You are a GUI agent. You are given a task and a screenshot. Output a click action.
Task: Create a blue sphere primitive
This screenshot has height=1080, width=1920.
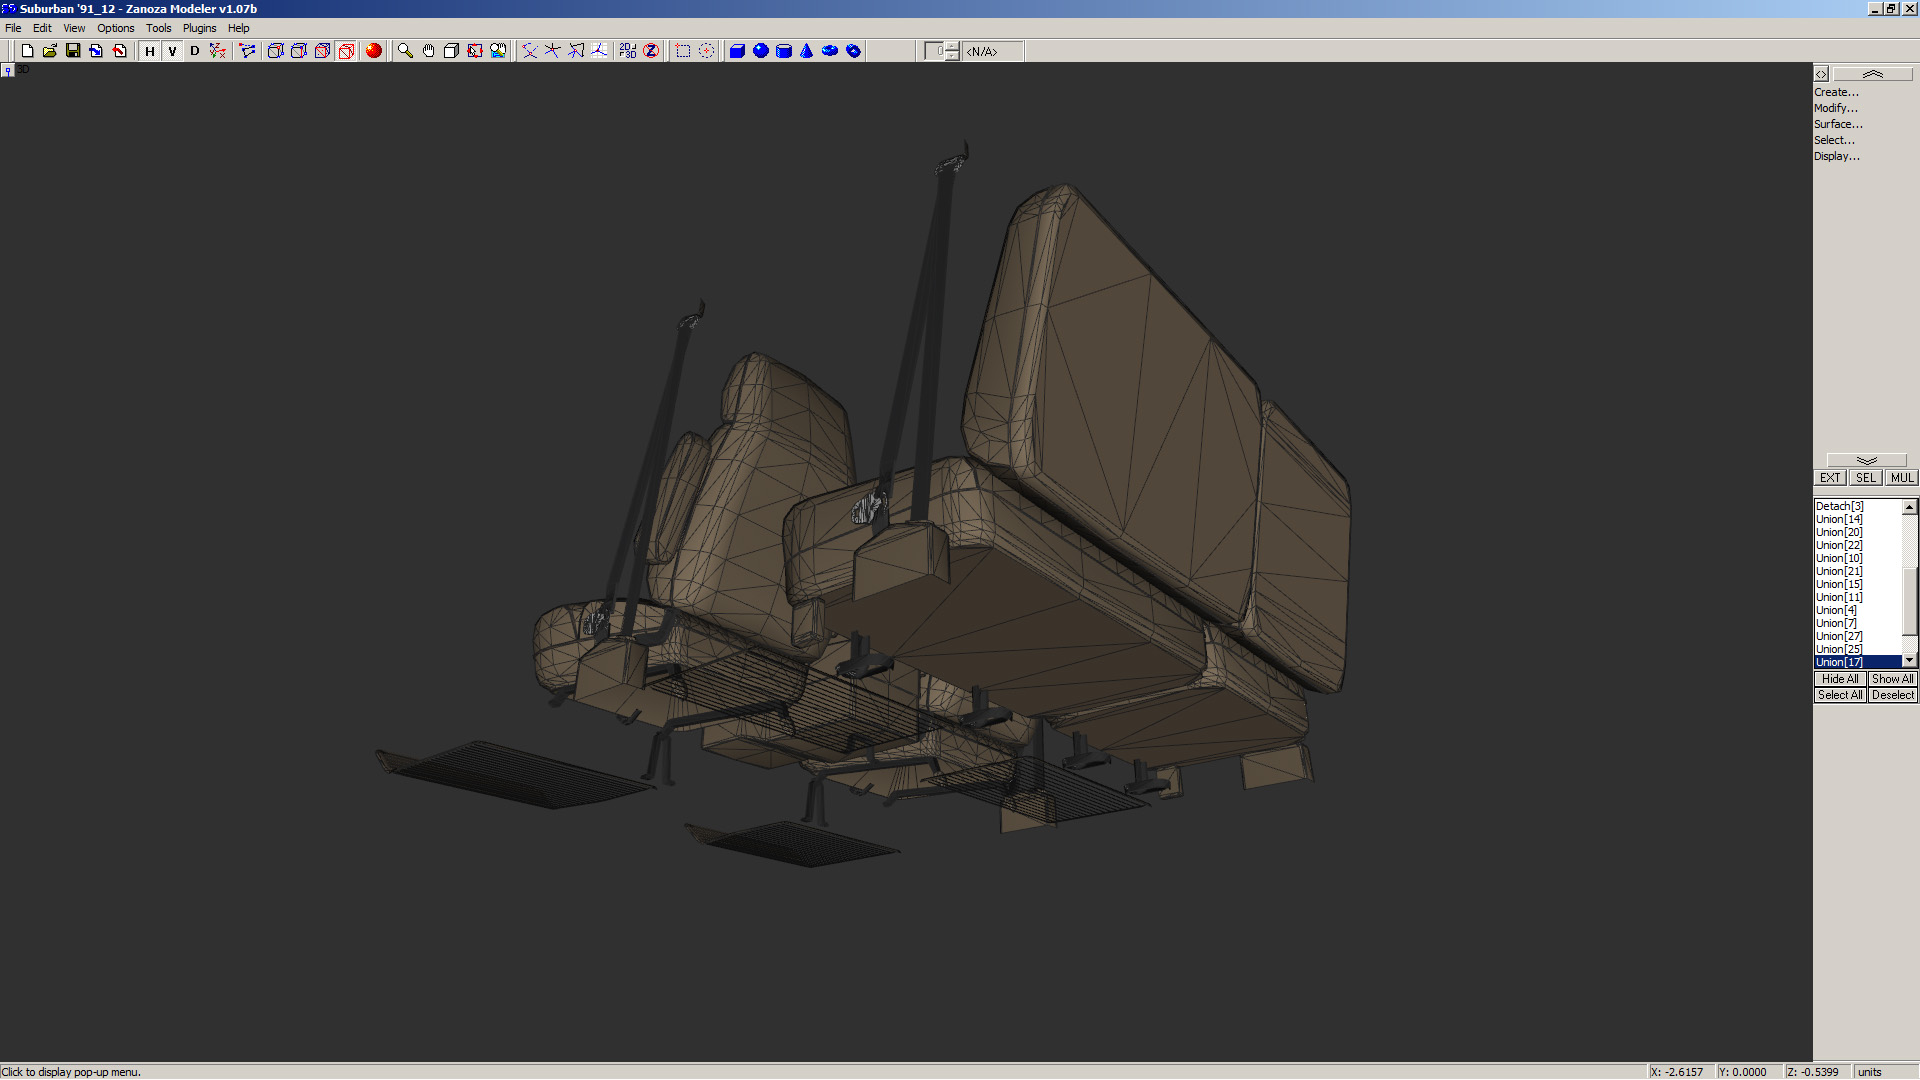[x=761, y=51]
